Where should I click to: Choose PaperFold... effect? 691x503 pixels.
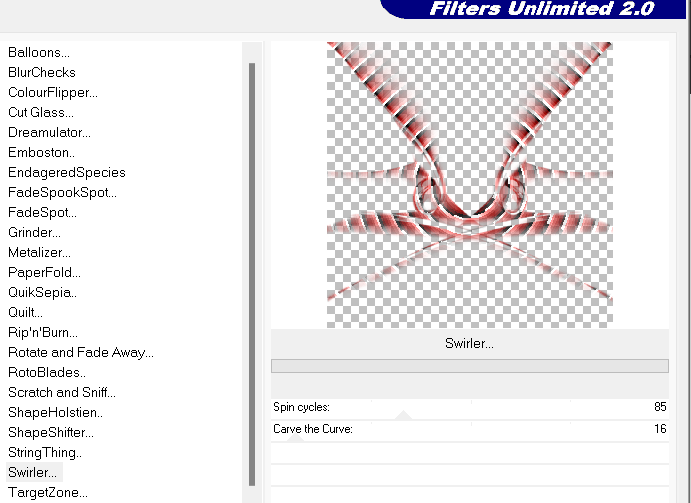click(x=45, y=272)
